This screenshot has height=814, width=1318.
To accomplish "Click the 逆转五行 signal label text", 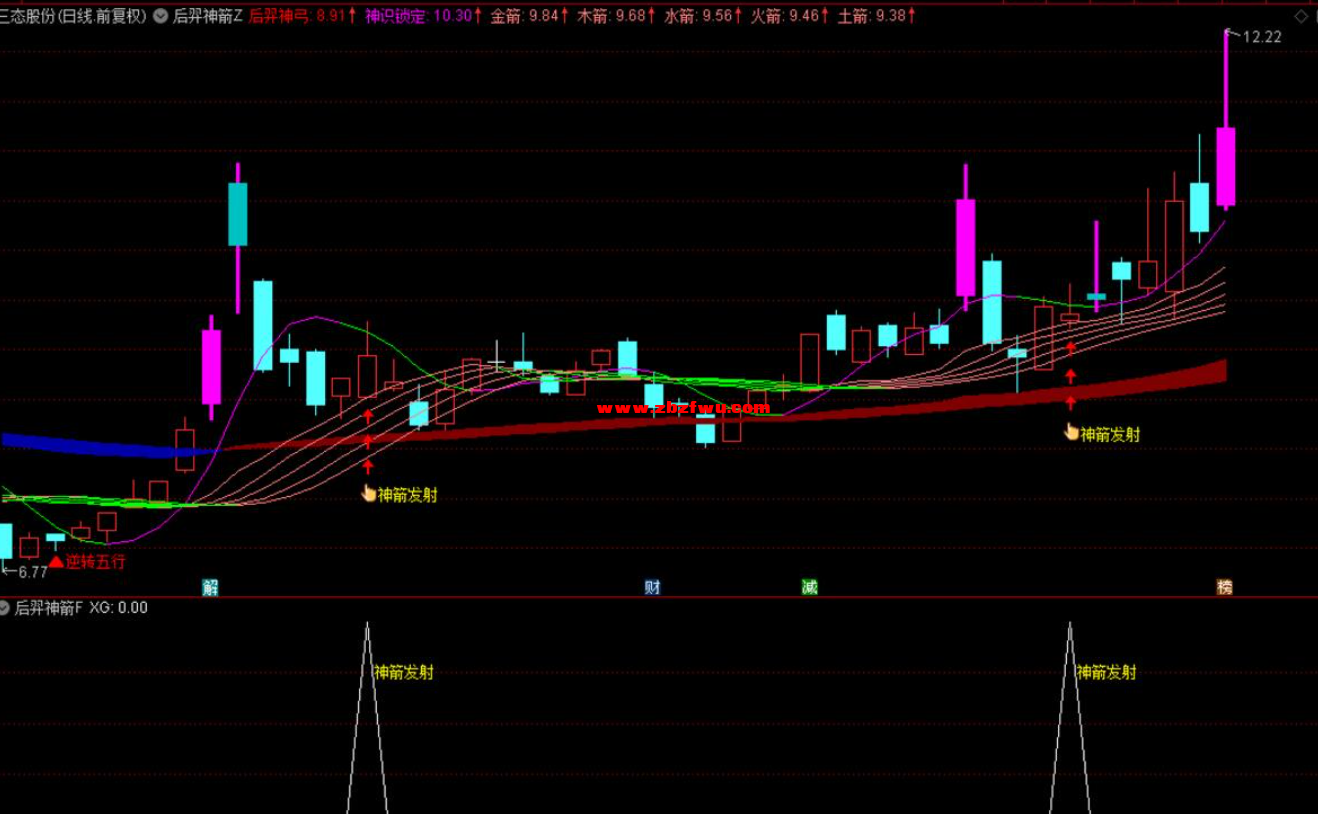I will click(x=96, y=561).
